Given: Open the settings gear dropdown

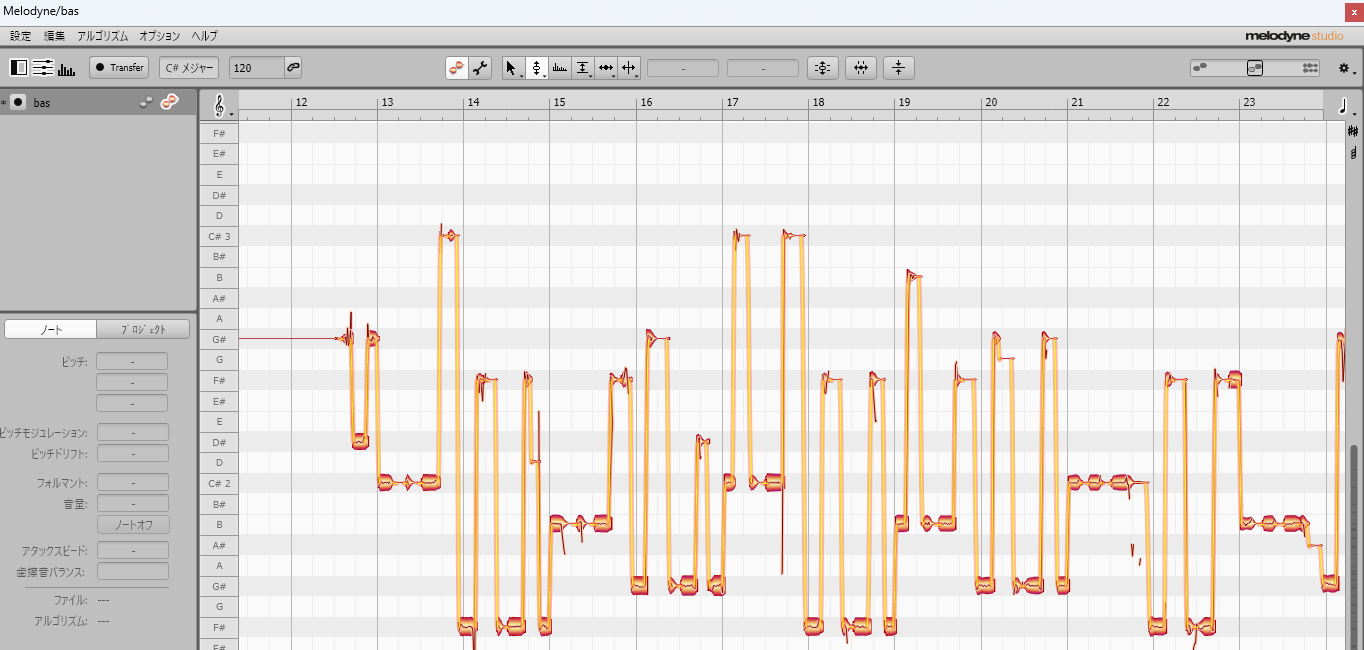Looking at the screenshot, I should 1344,67.
